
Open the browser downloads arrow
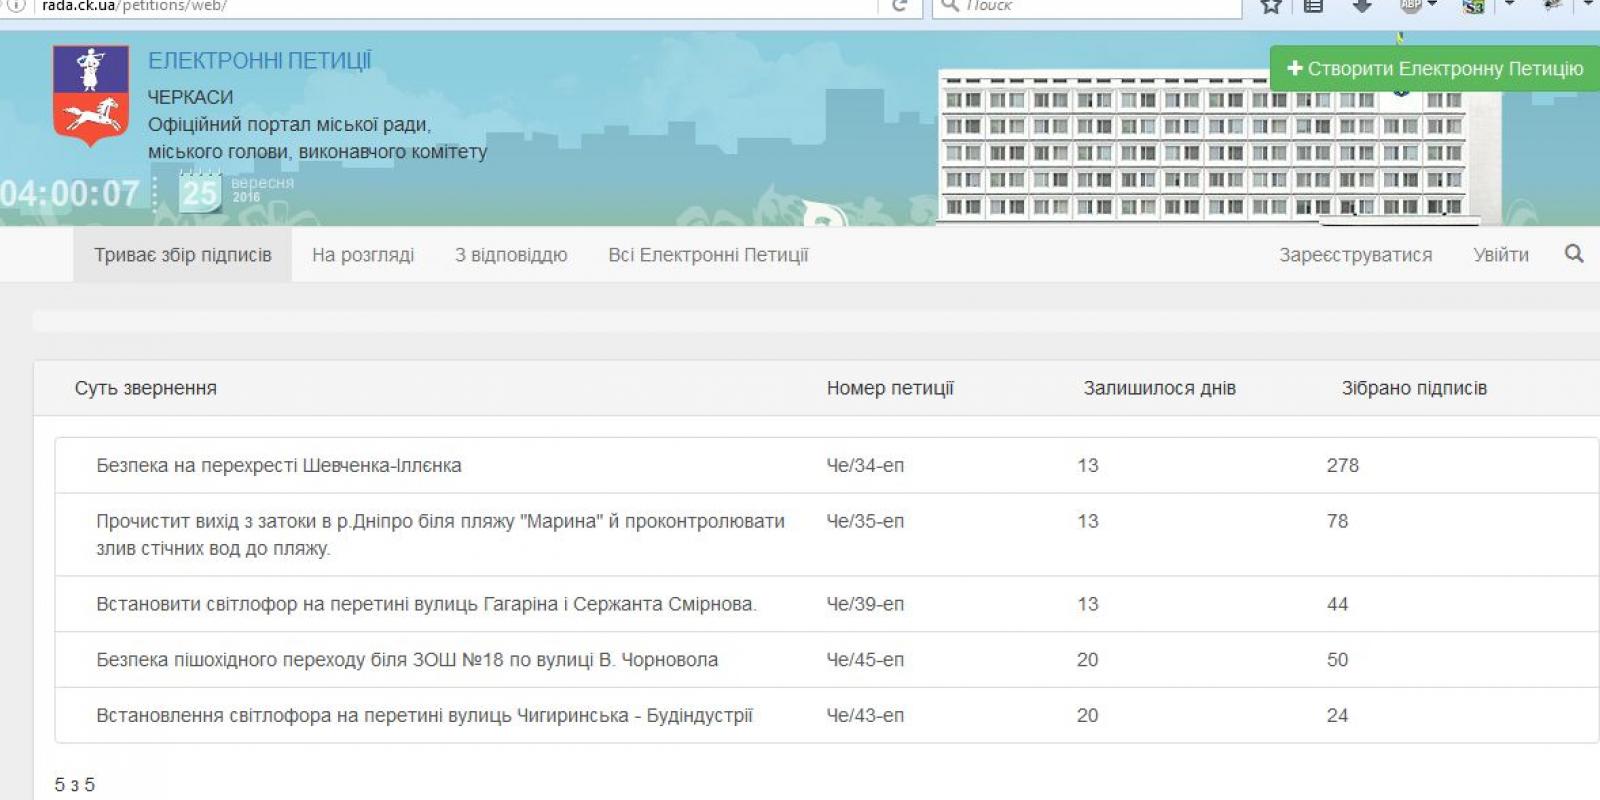(x=1361, y=6)
